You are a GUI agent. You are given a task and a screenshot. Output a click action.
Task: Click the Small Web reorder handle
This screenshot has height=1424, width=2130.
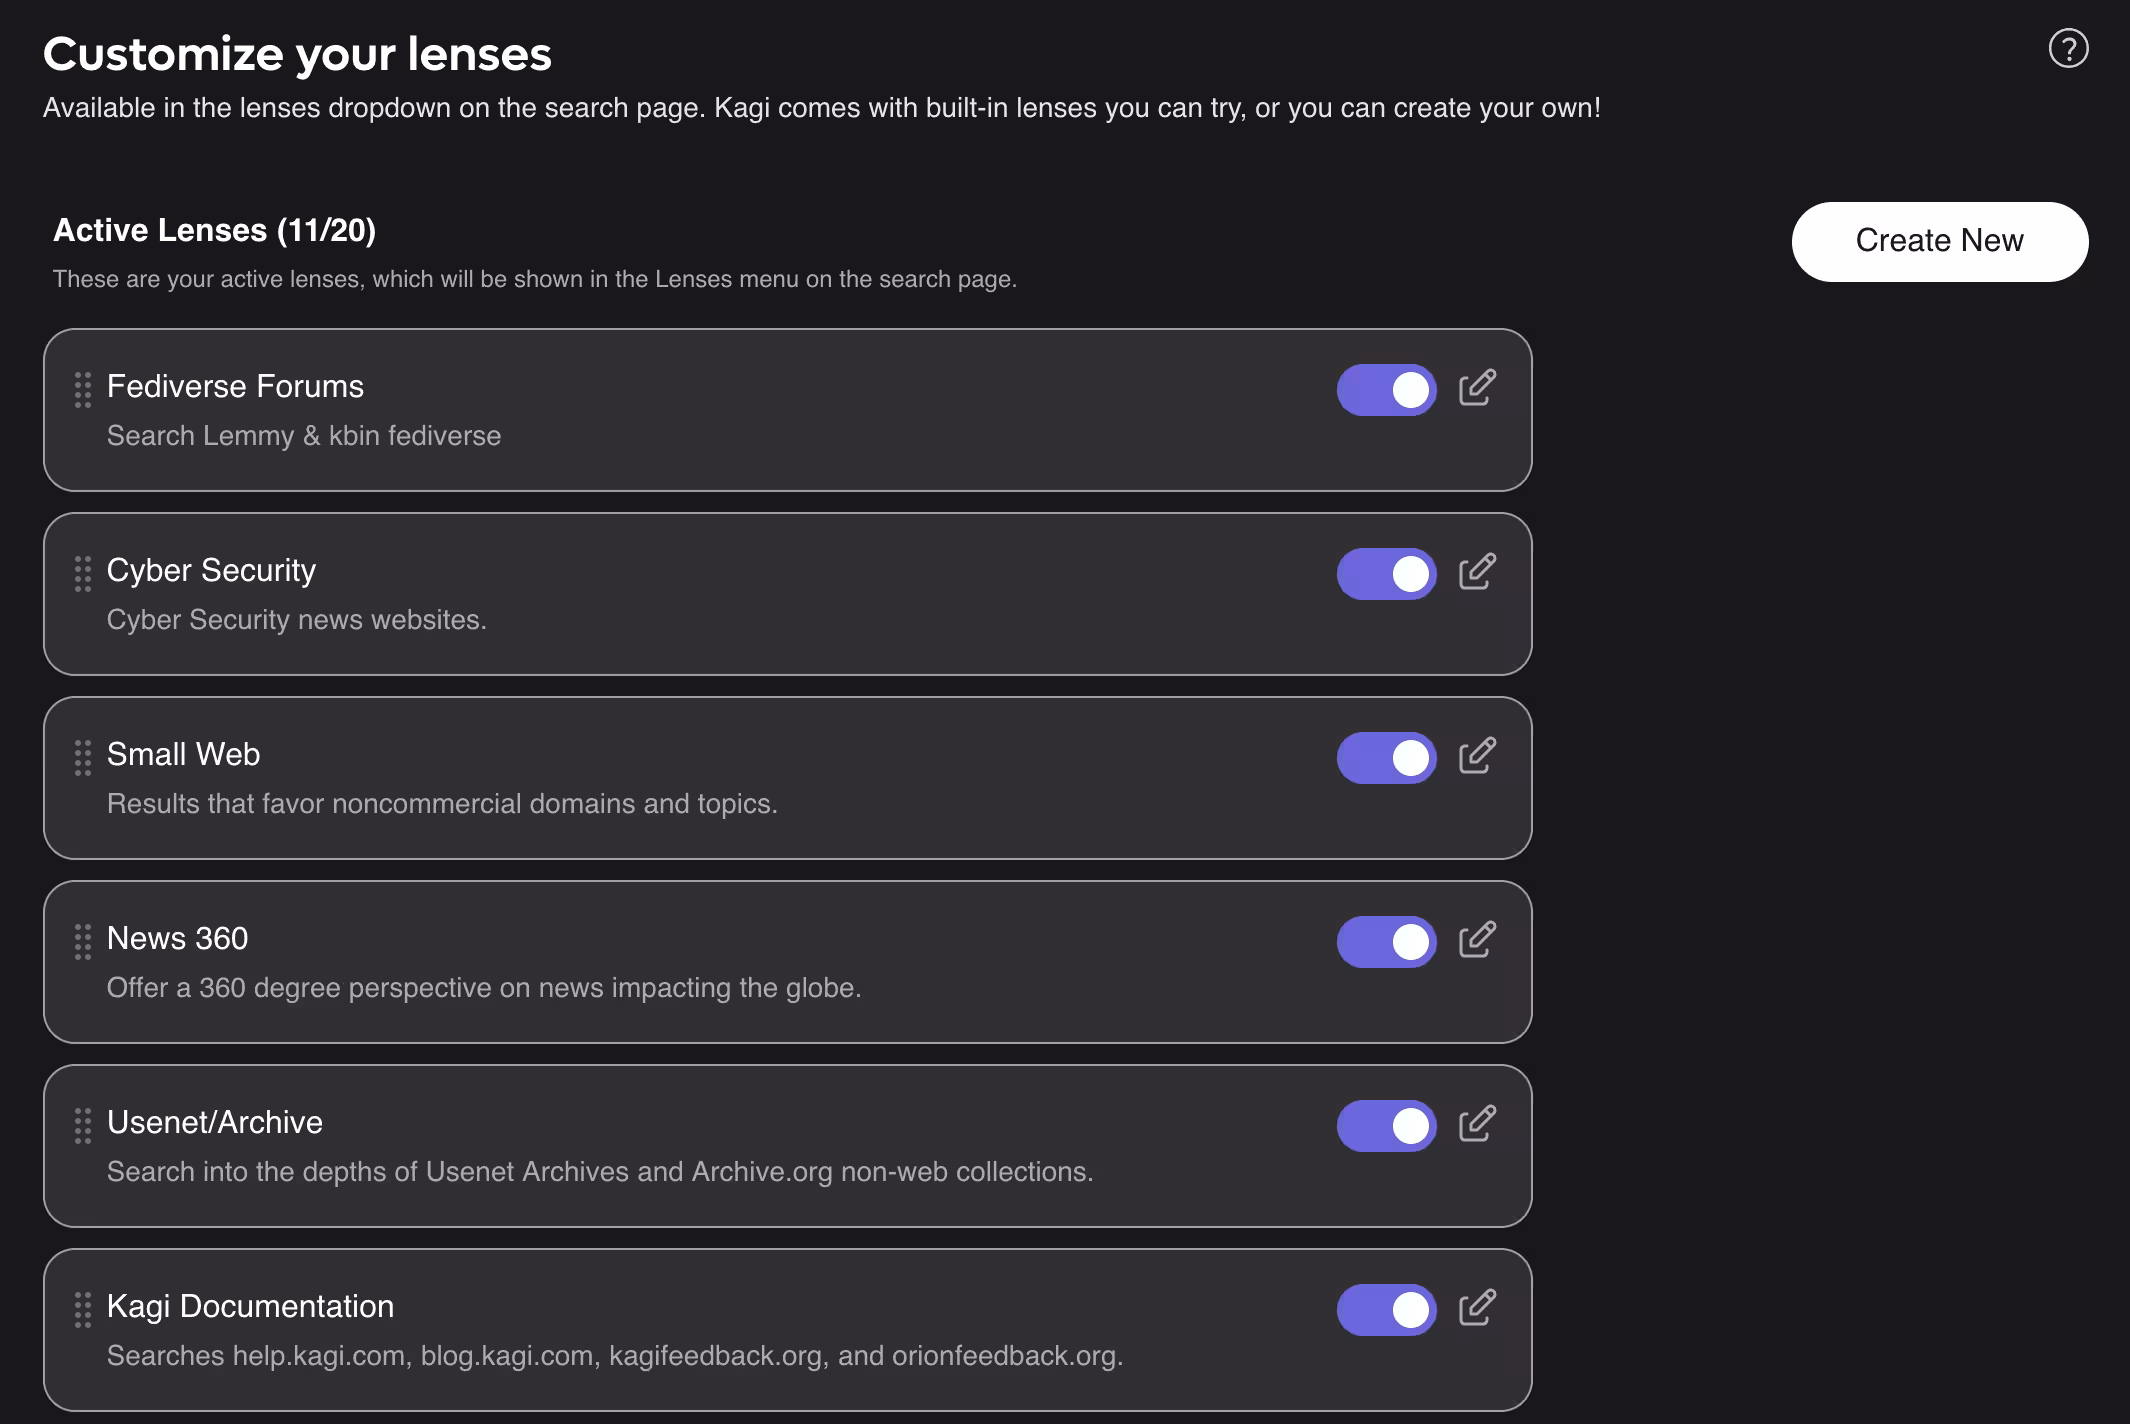83,758
